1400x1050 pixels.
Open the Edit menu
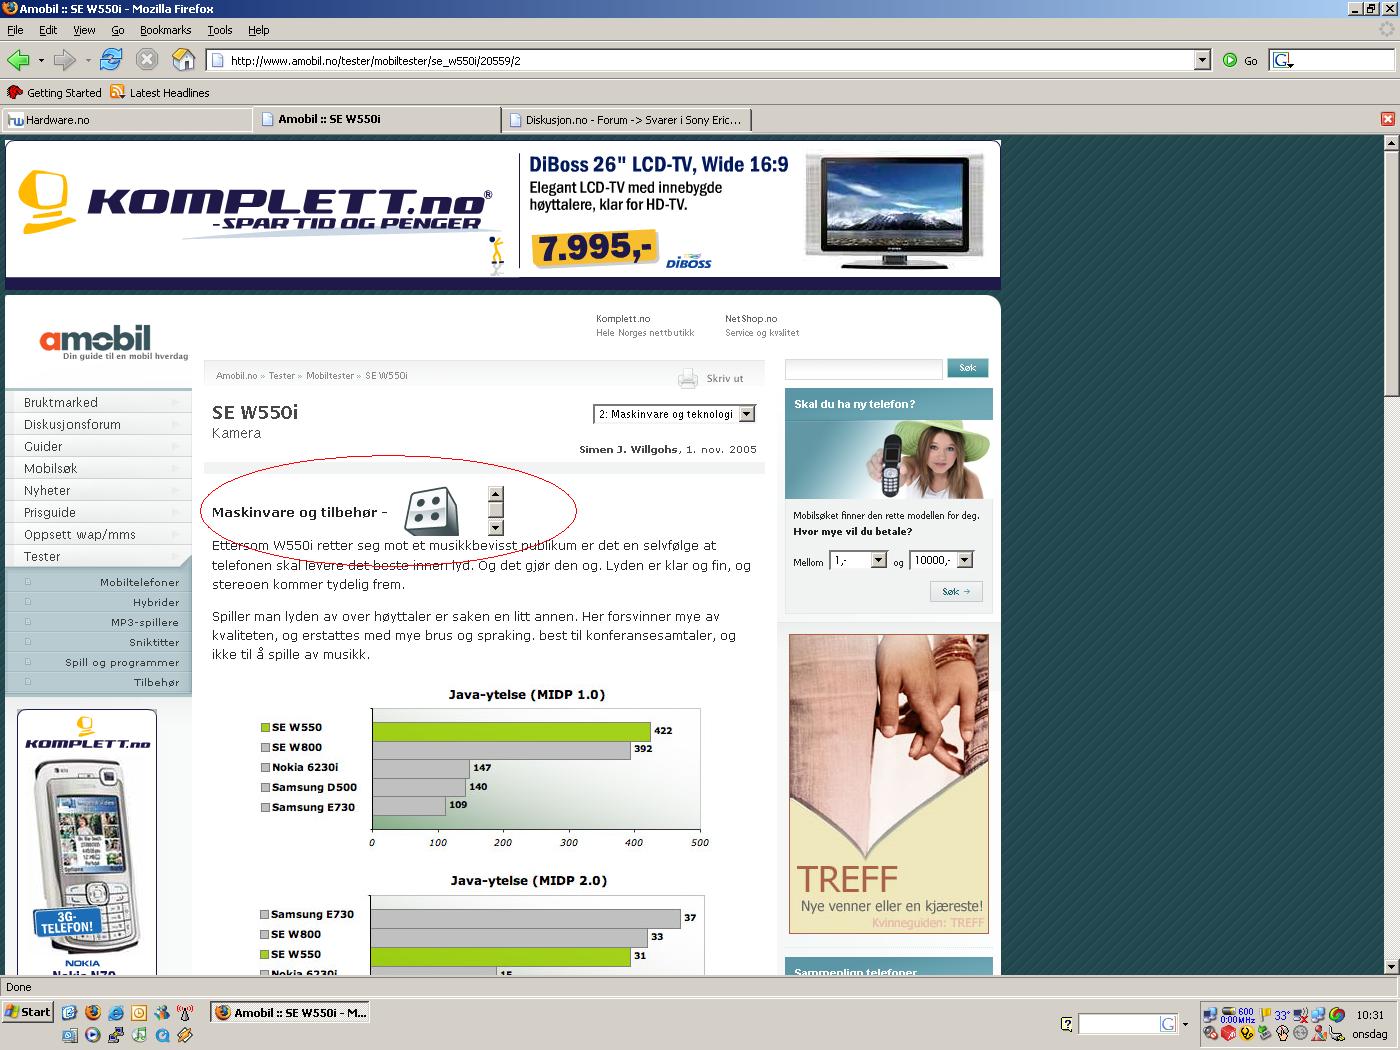click(48, 30)
